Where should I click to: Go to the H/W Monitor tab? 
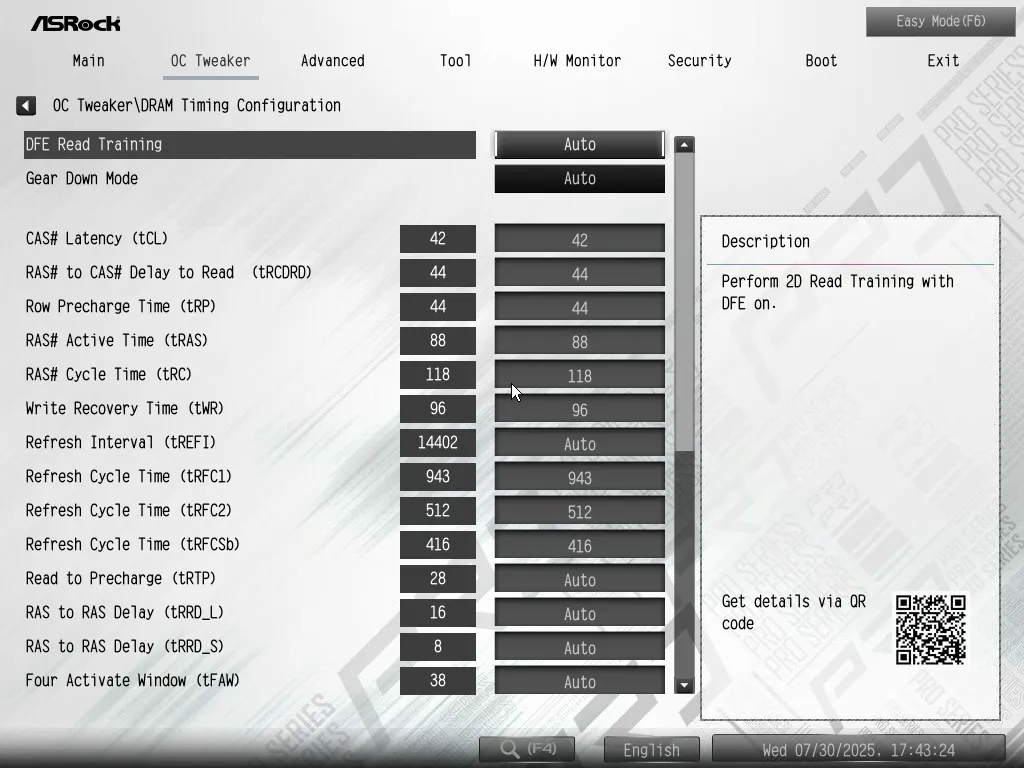click(577, 61)
